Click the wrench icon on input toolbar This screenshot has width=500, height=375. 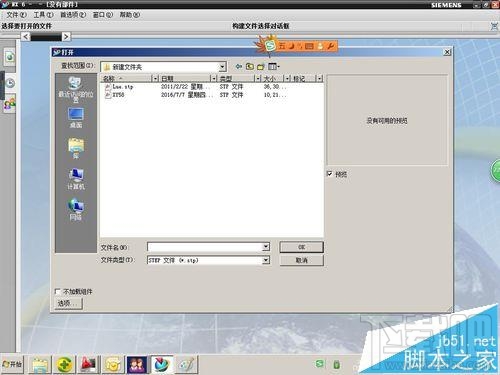(x=330, y=46)
